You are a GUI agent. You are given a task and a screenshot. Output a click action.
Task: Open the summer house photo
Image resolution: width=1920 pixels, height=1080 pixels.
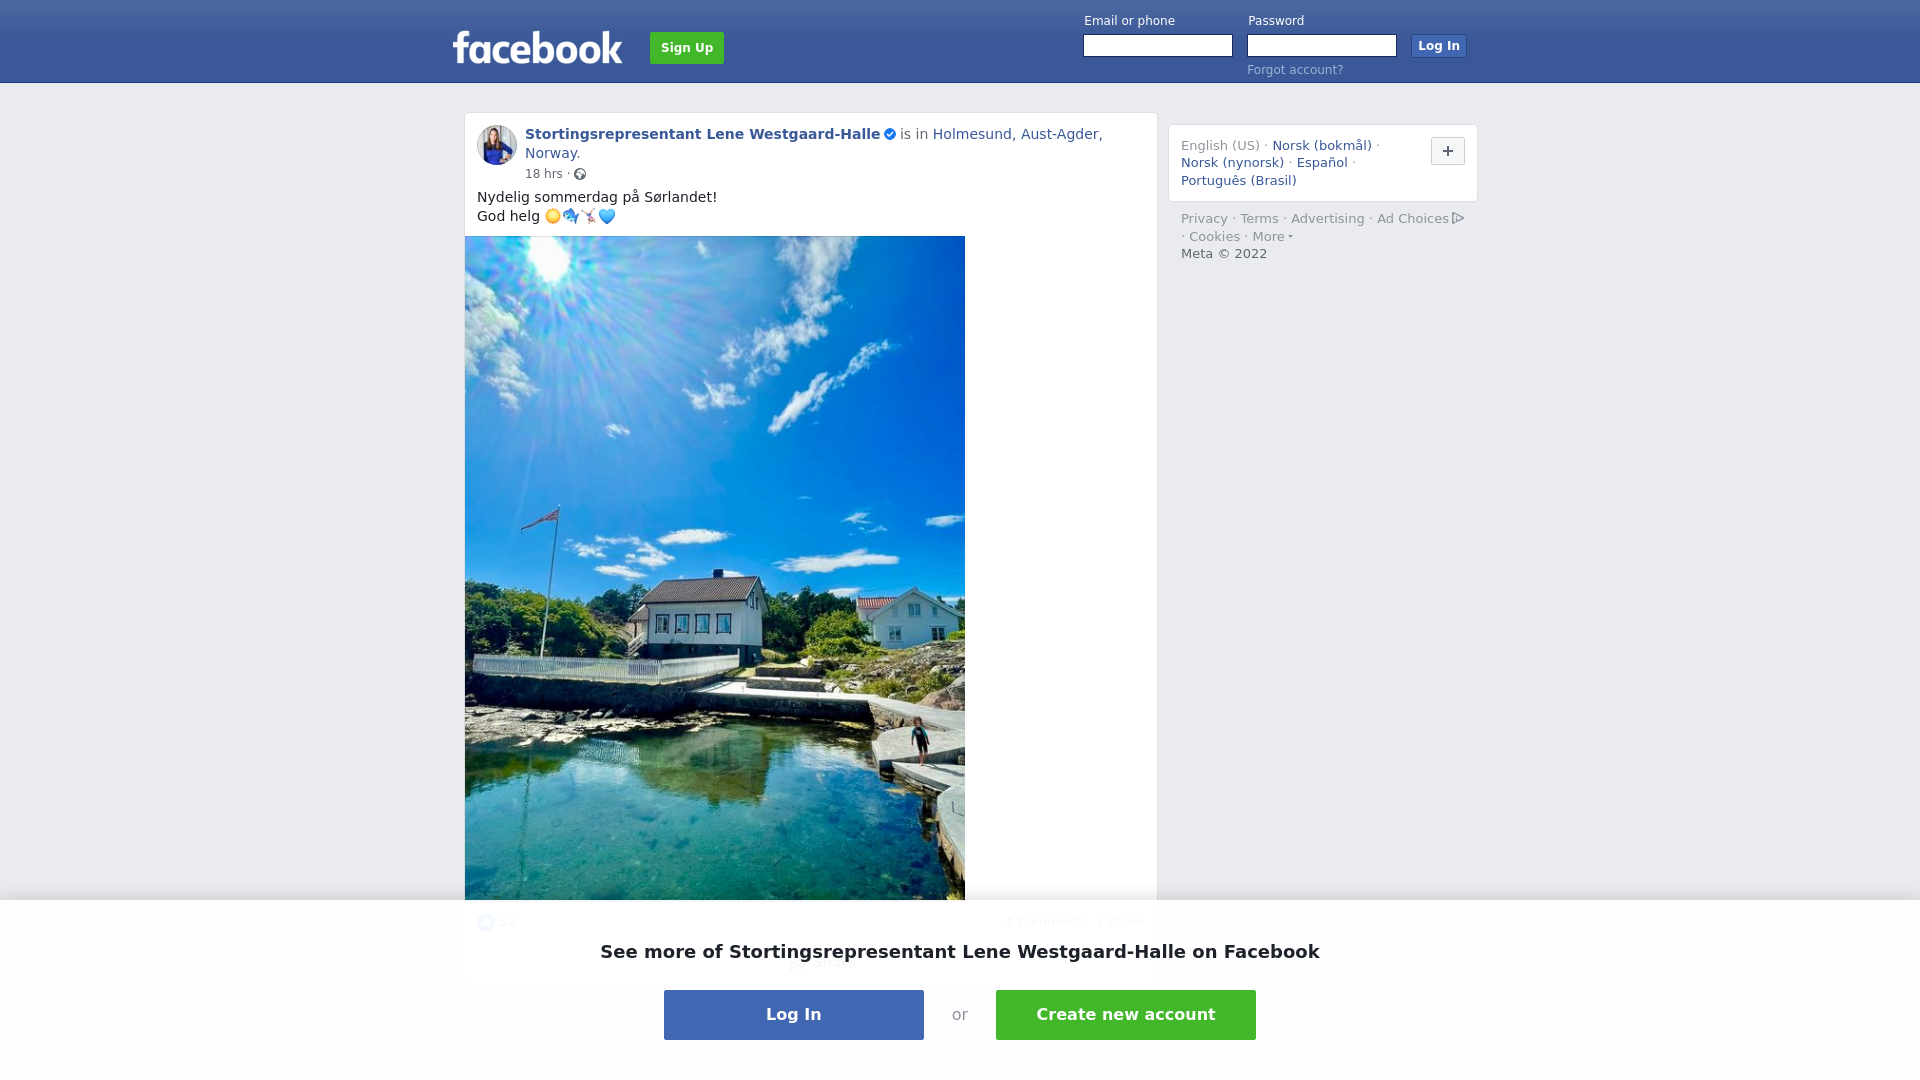[715, 568]
